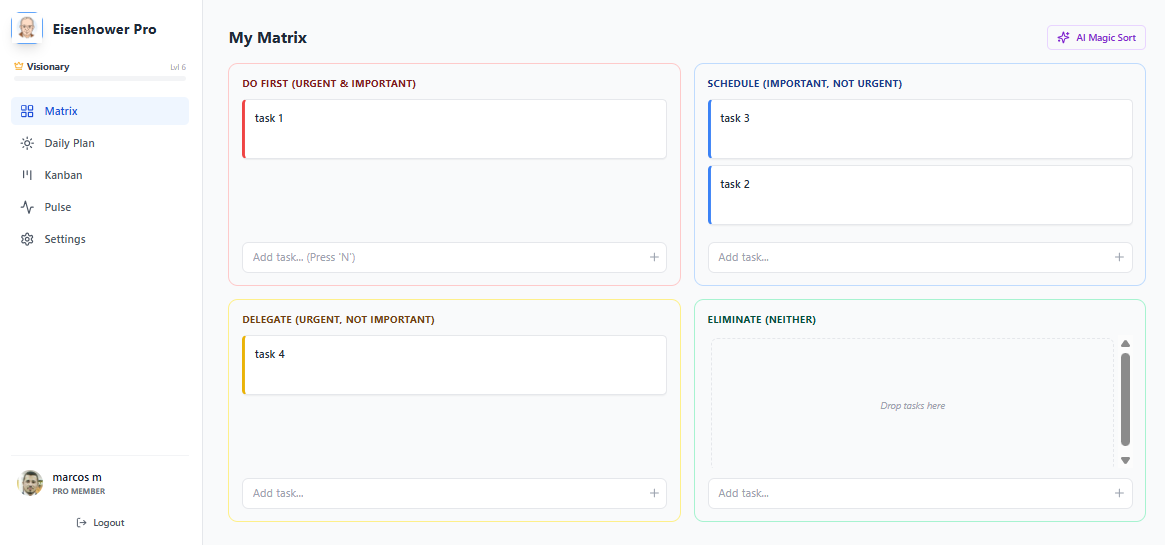The image size is (1165, 545).
Task: Click the Settings gear icon
Action: coord(27,239)
